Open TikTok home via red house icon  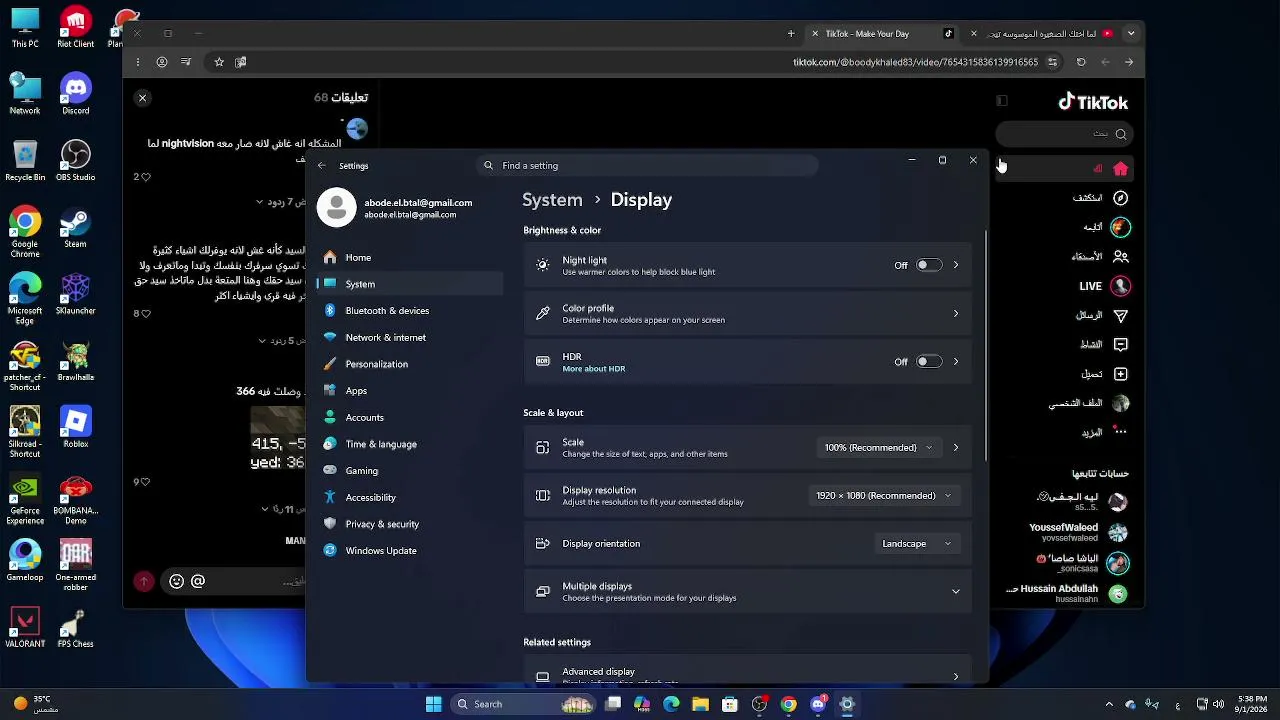pos(1120,169)
